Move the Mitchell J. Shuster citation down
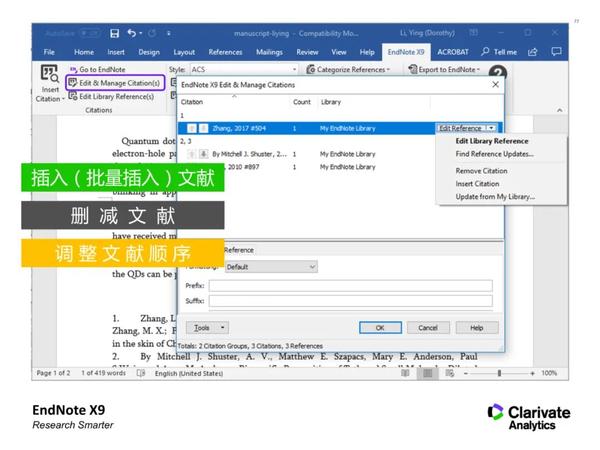The height and width of the screenshot is (450, 600). click(204, 154)
